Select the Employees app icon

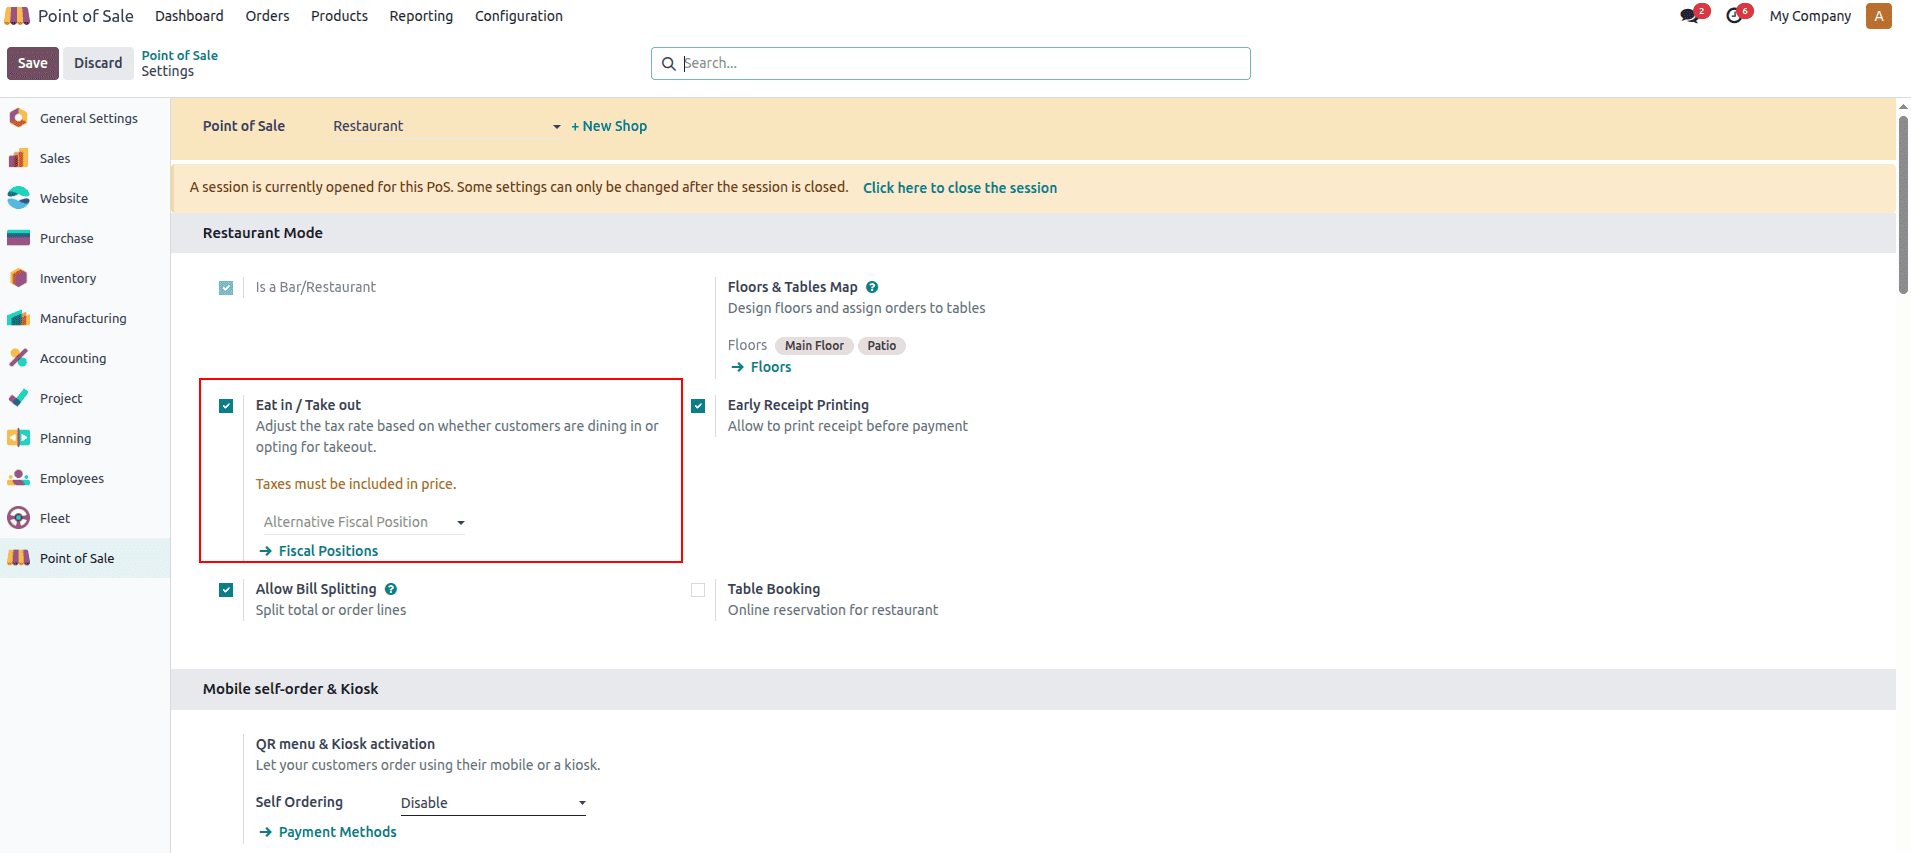18,478
